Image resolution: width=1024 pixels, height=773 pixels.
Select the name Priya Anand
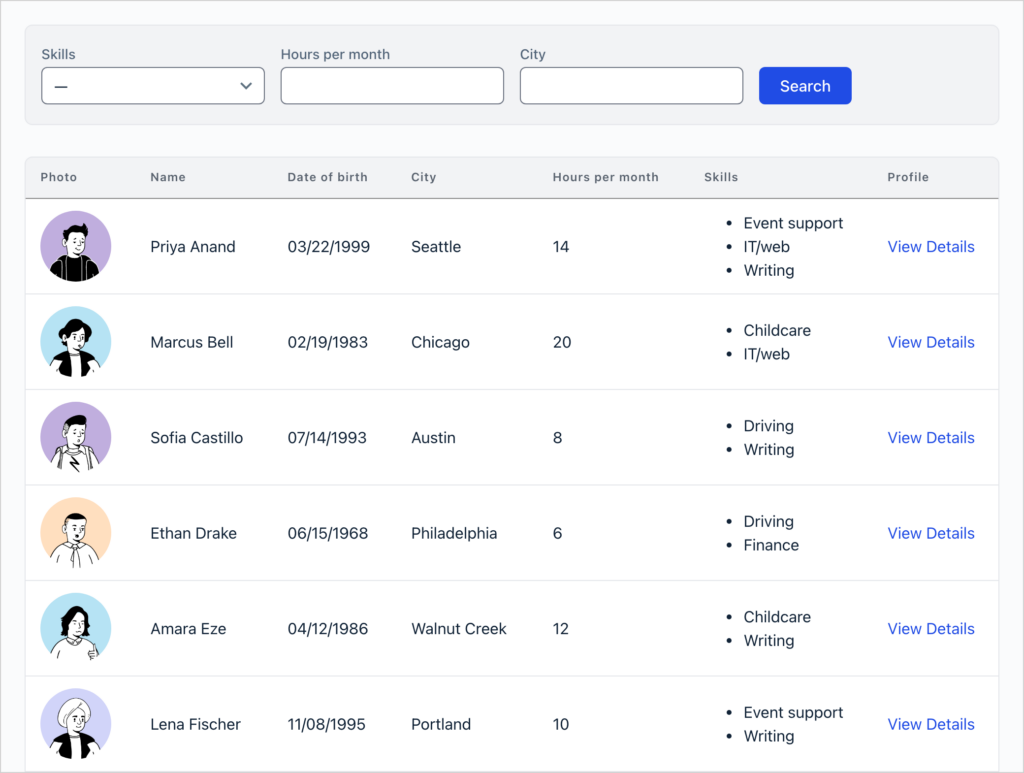point(193,247)
